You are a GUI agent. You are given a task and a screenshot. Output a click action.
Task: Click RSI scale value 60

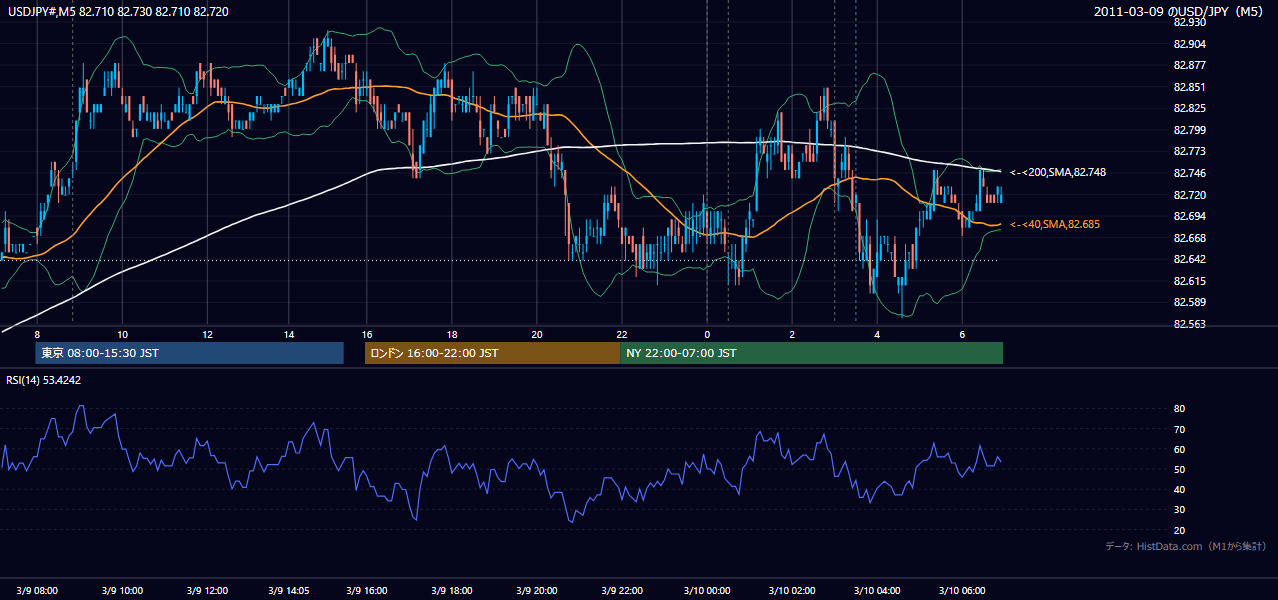pos(1179,449)
